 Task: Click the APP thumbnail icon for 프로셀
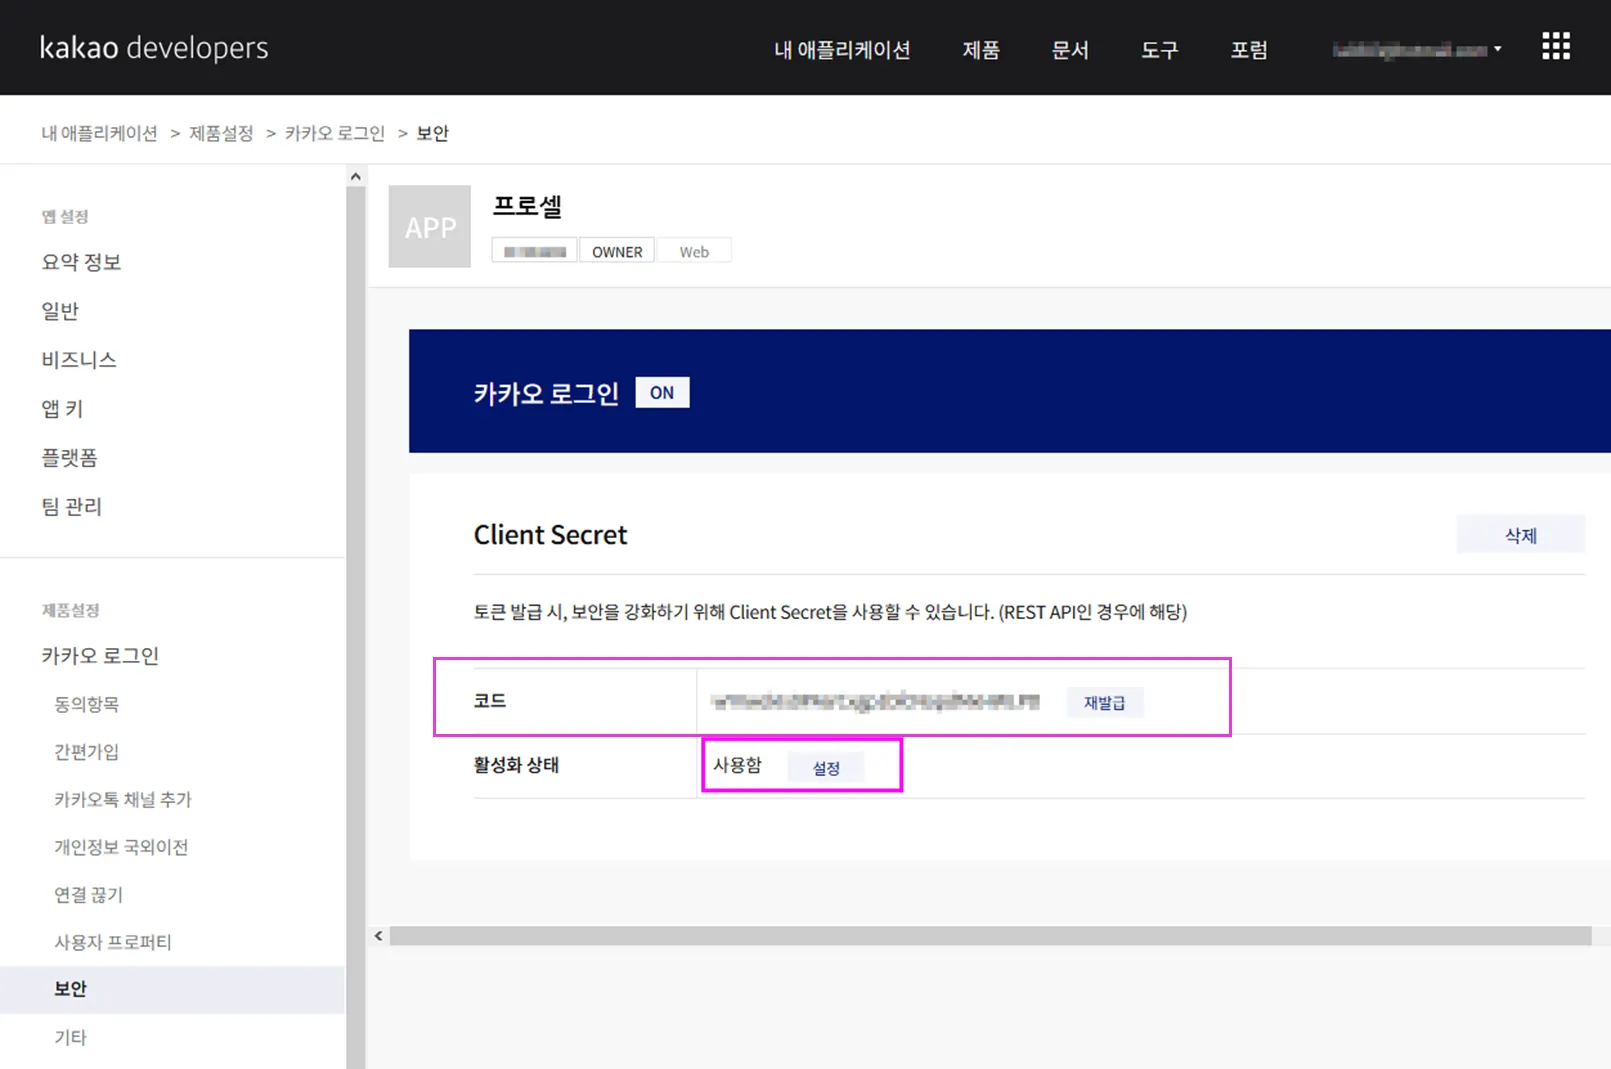tap(429, 226)
